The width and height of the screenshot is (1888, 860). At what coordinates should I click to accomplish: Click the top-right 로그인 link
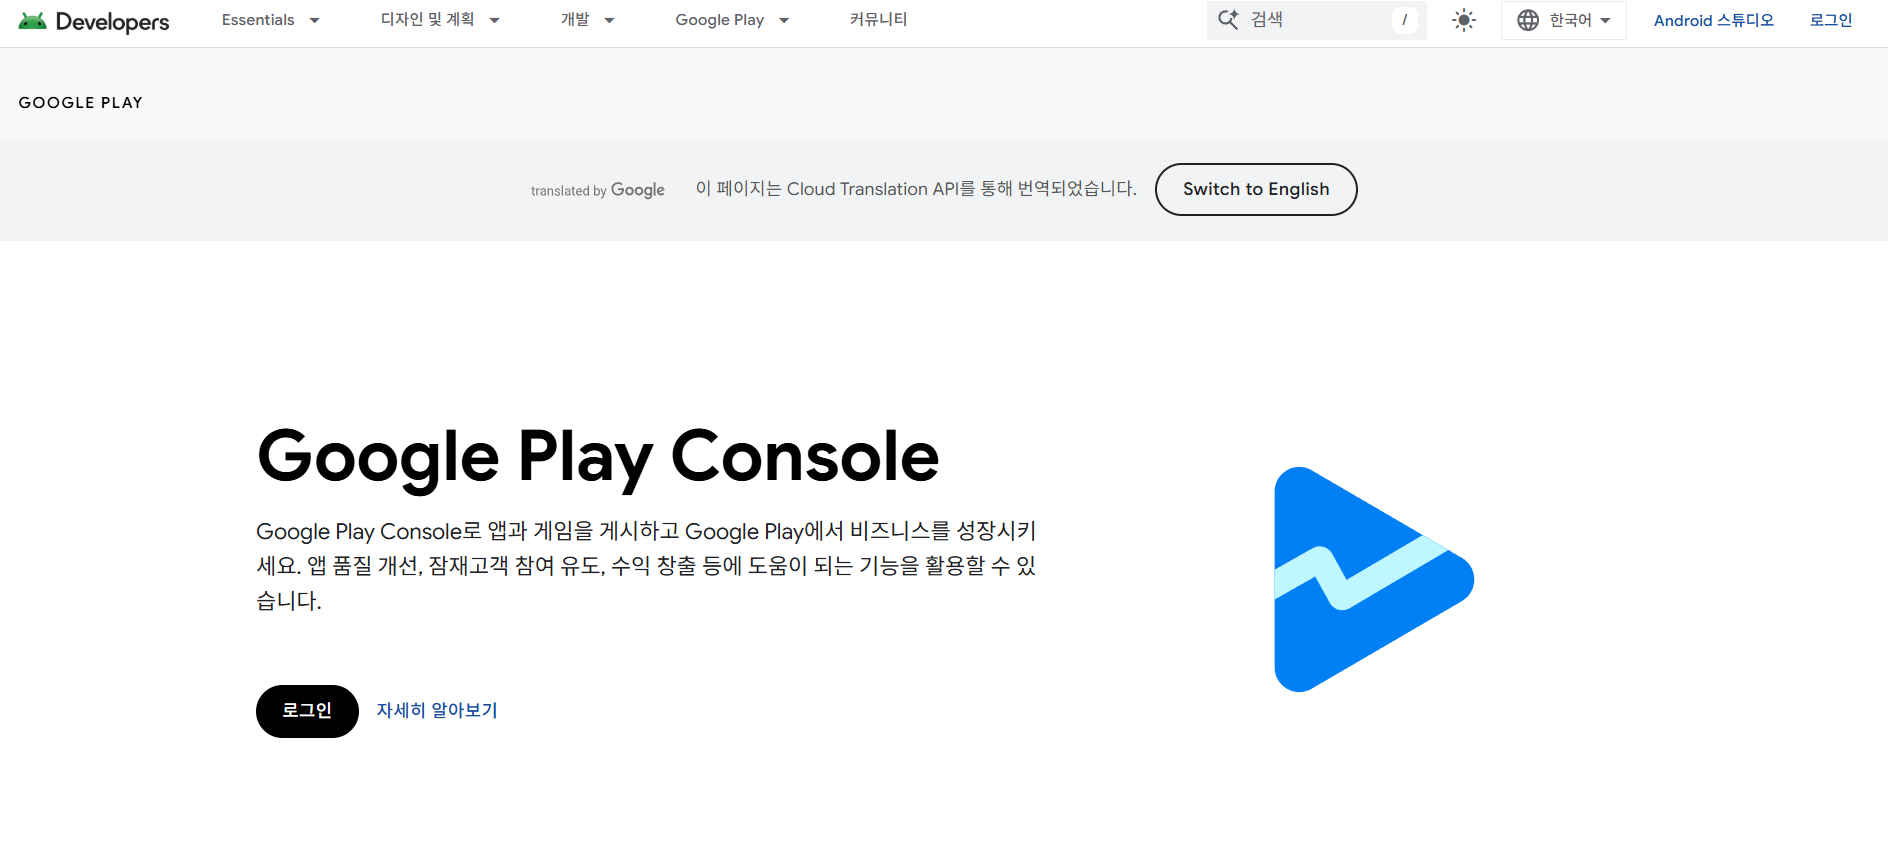click(x=1831, y=20)
